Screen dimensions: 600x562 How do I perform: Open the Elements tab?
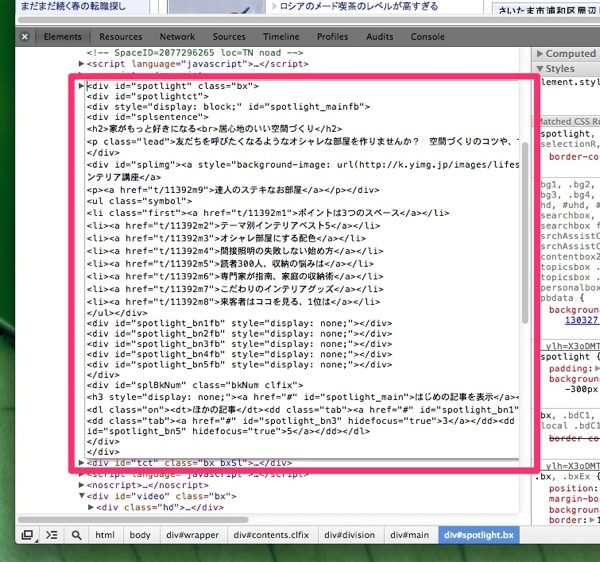pos(62,37)
